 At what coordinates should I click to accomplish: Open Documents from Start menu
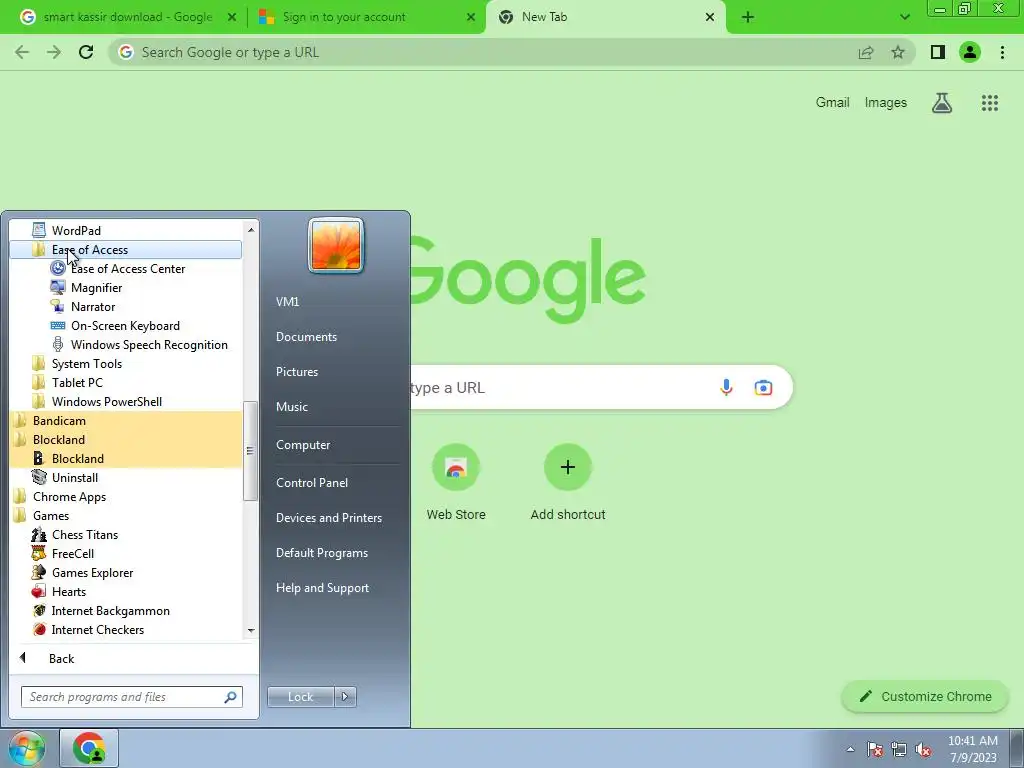tap(306, 336)
